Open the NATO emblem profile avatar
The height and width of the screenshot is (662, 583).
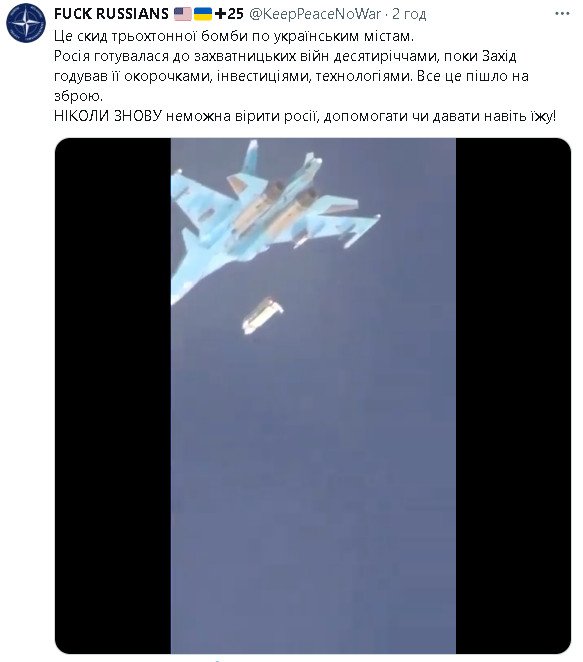tap(26, 23)
